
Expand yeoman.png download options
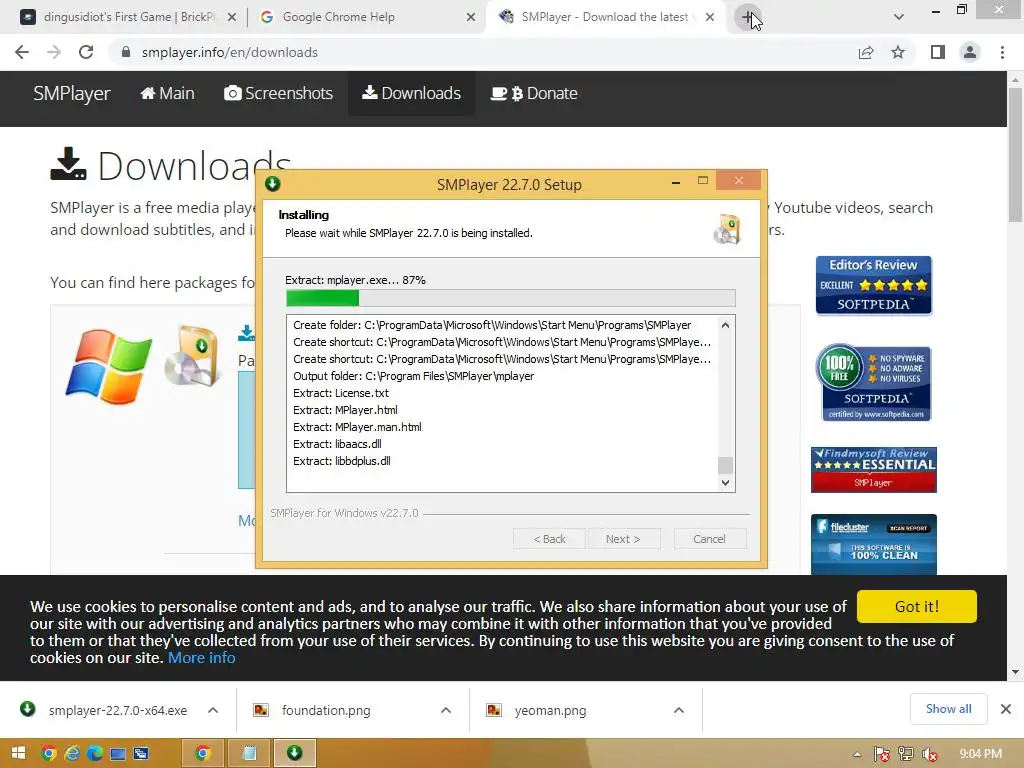(679, 710)
